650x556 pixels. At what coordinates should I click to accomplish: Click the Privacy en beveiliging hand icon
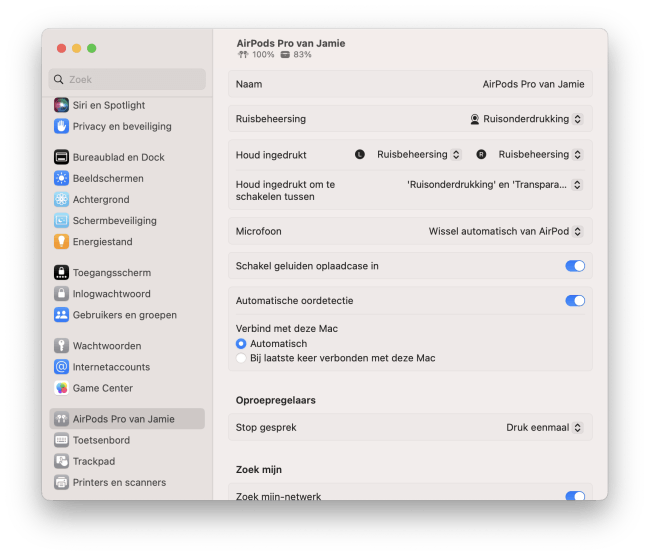(61, 126)
